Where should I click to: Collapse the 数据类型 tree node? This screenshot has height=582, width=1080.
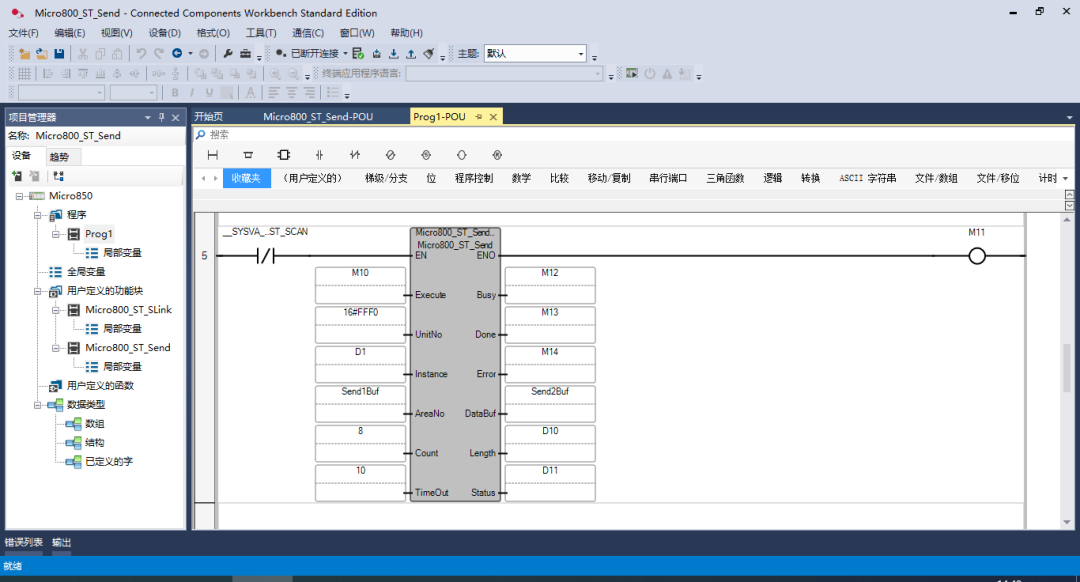tap(38, 405)
